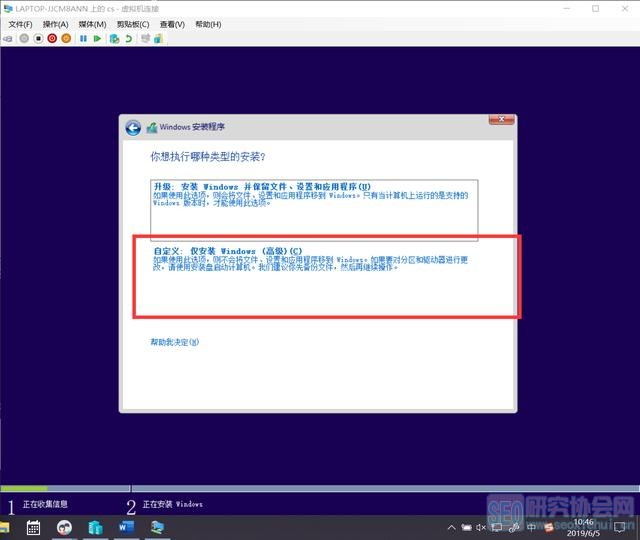Screen dimensions: 640x540
Task: Open File Explorer from taskbar edge
Action: [x=4, y=528]
